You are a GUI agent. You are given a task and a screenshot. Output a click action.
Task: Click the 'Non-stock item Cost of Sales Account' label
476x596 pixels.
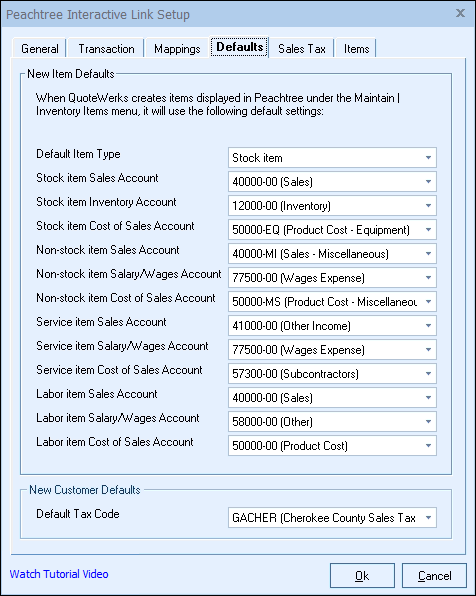pyautogui.click(x=126, y=298)
